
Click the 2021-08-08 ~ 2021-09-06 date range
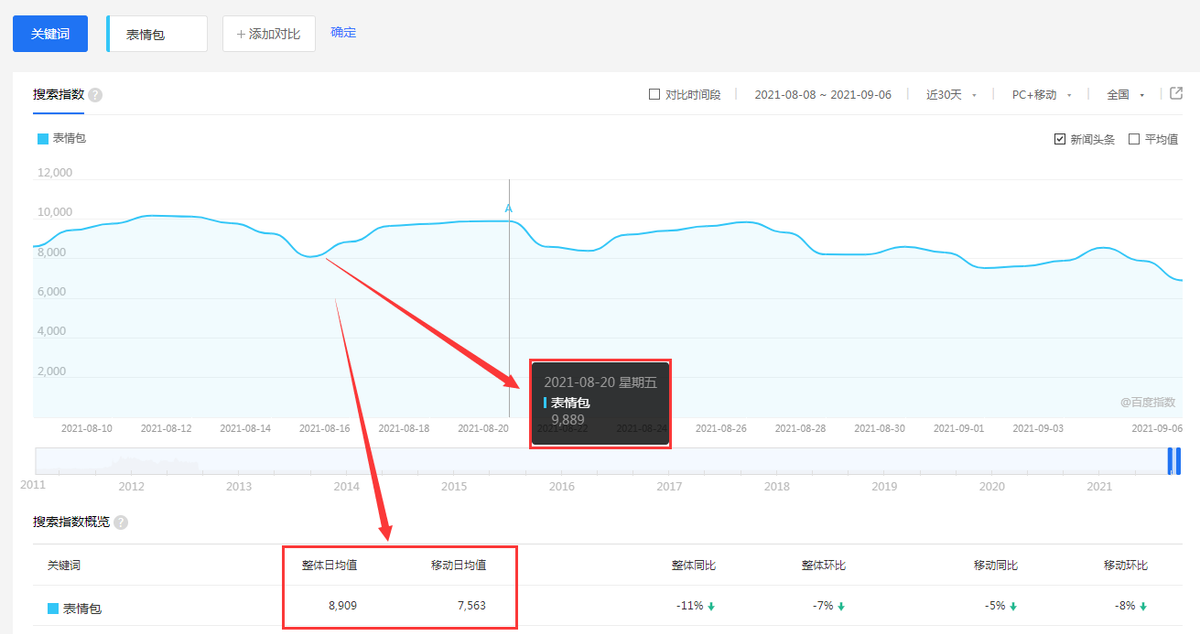click(822, 93)
